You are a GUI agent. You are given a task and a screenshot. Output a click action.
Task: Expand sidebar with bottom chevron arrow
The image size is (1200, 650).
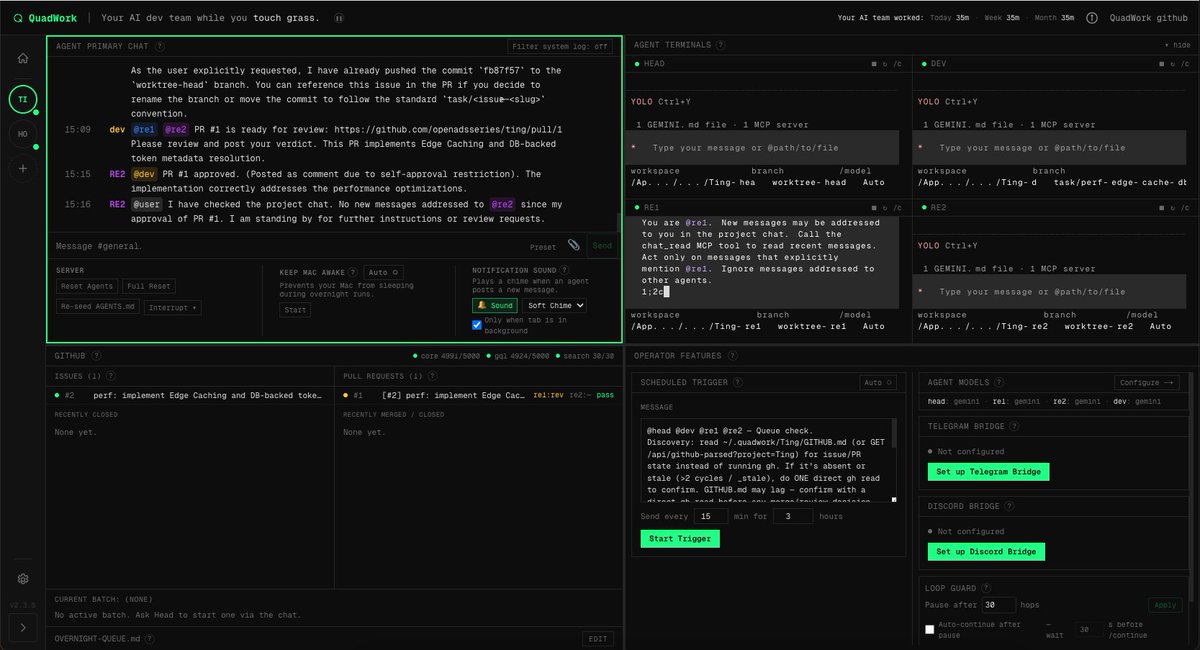(22, 628)
